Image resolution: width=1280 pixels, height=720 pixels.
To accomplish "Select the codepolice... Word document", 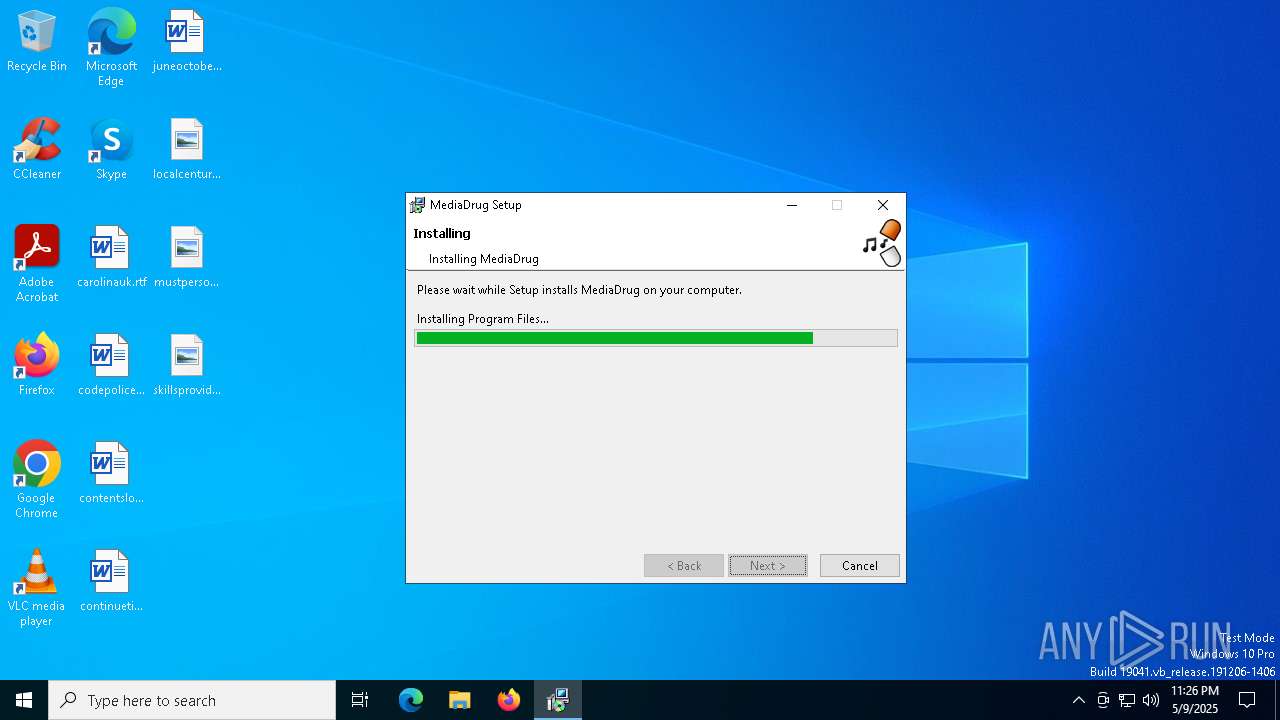I will click(111, 366).
